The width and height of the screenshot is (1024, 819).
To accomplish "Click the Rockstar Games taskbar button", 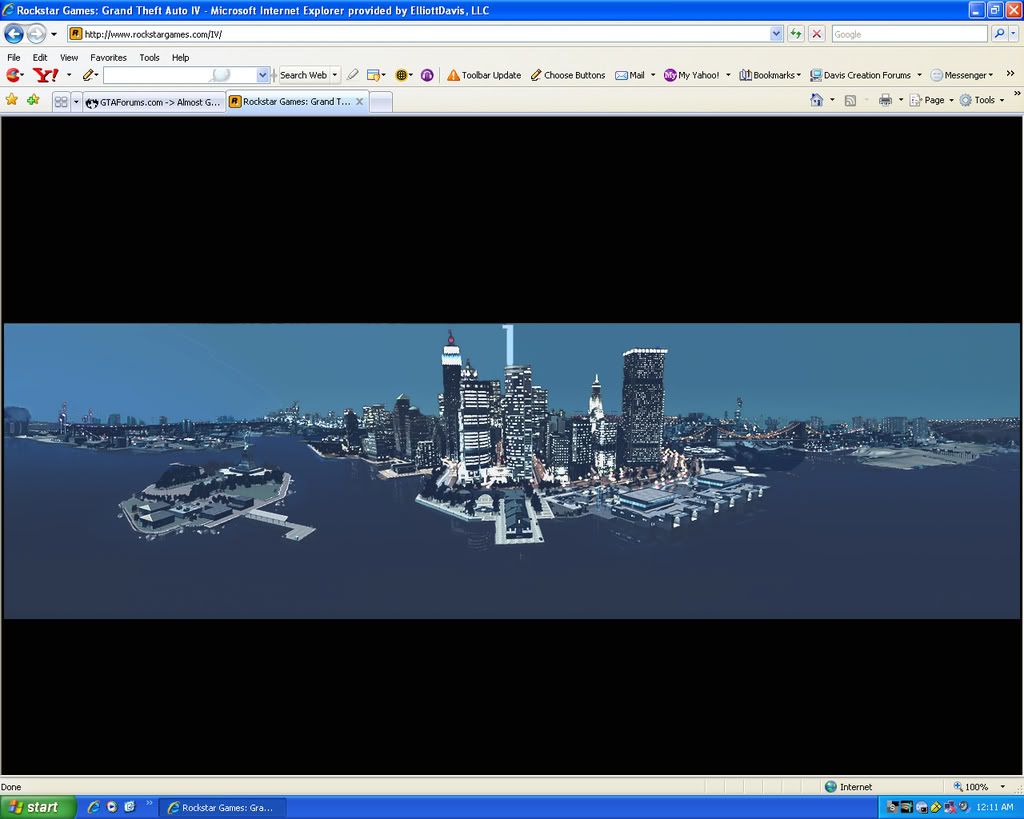I will (222, 808).
